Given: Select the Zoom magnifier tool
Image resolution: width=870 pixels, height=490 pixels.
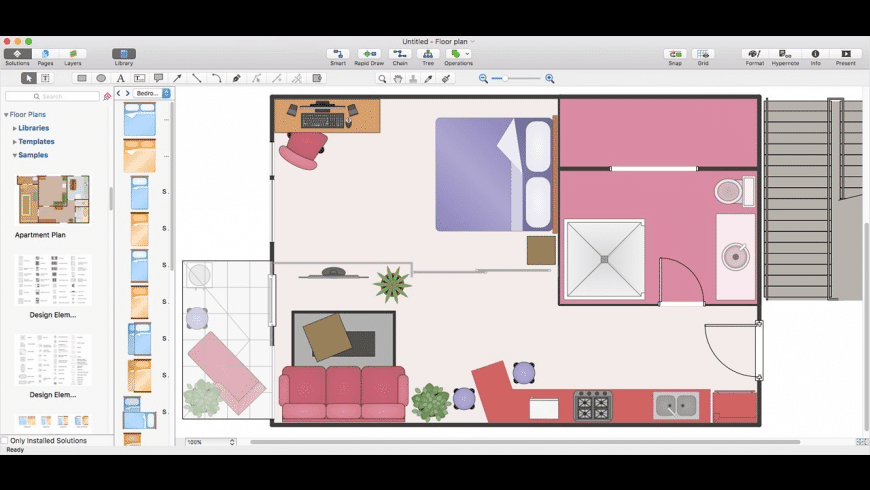Looking at the screenshot, I should pyautogui.click(x=382, y=79).
